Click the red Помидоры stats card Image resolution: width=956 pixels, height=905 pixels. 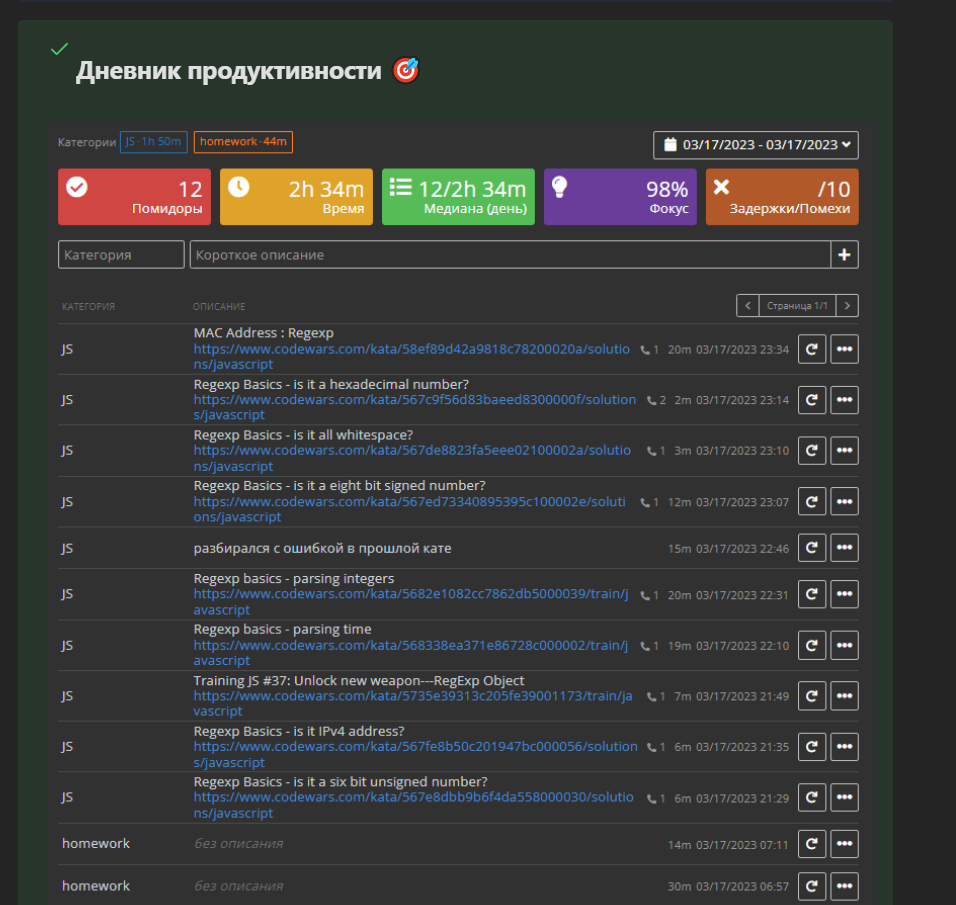(134, 197)
